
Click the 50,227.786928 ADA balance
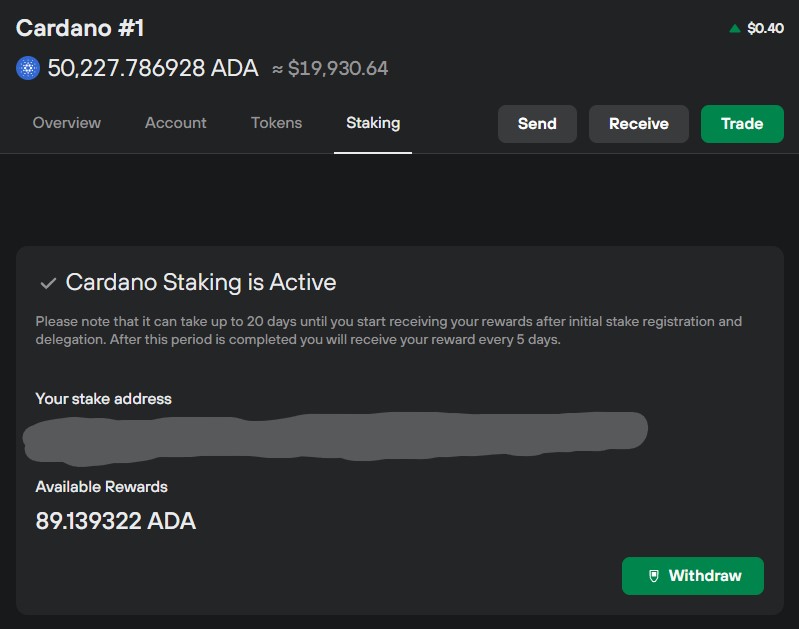(152, 68)
